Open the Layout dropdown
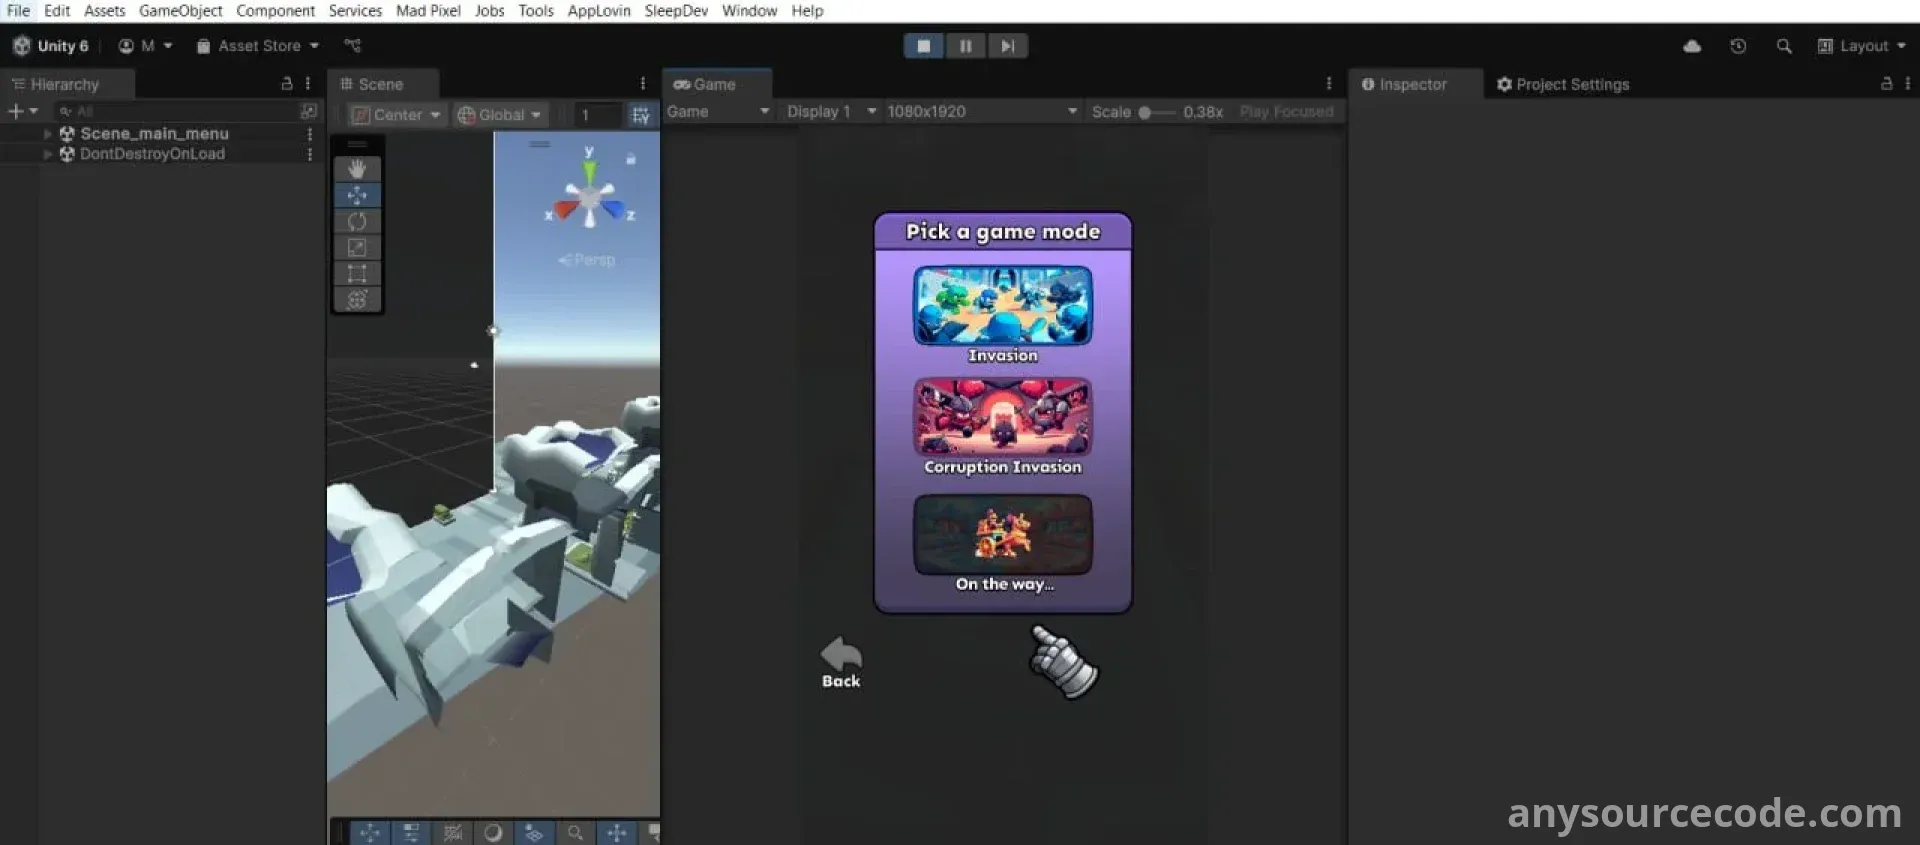Screen dimensions: 1920x845 [x=1862, y=46]
